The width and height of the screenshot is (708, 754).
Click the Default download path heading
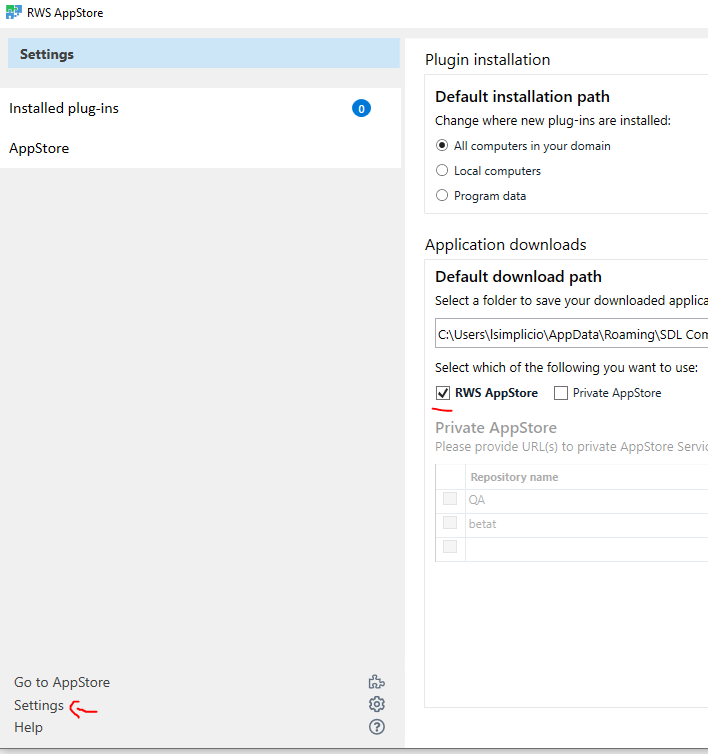(x=518, y=277)
